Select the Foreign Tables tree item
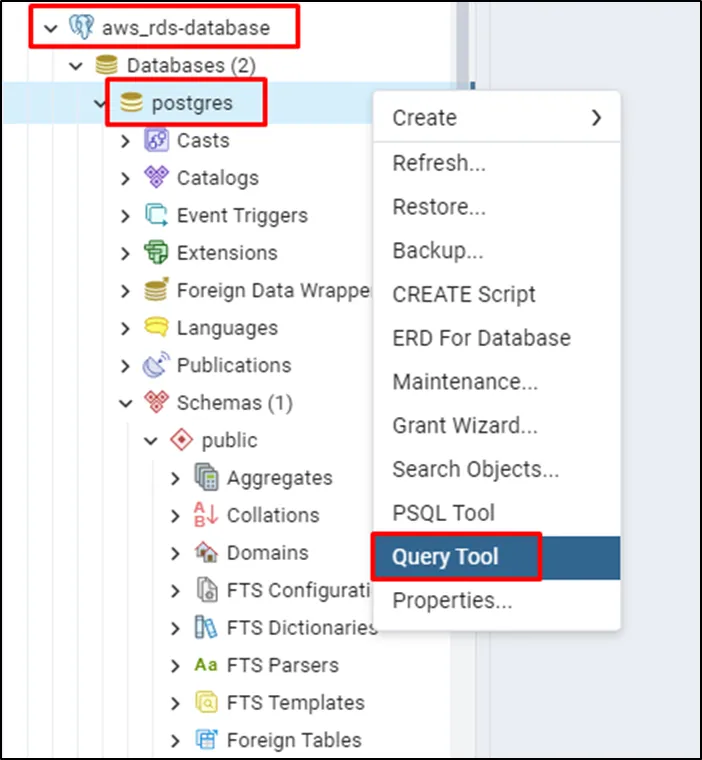 (x=294, y=740)
